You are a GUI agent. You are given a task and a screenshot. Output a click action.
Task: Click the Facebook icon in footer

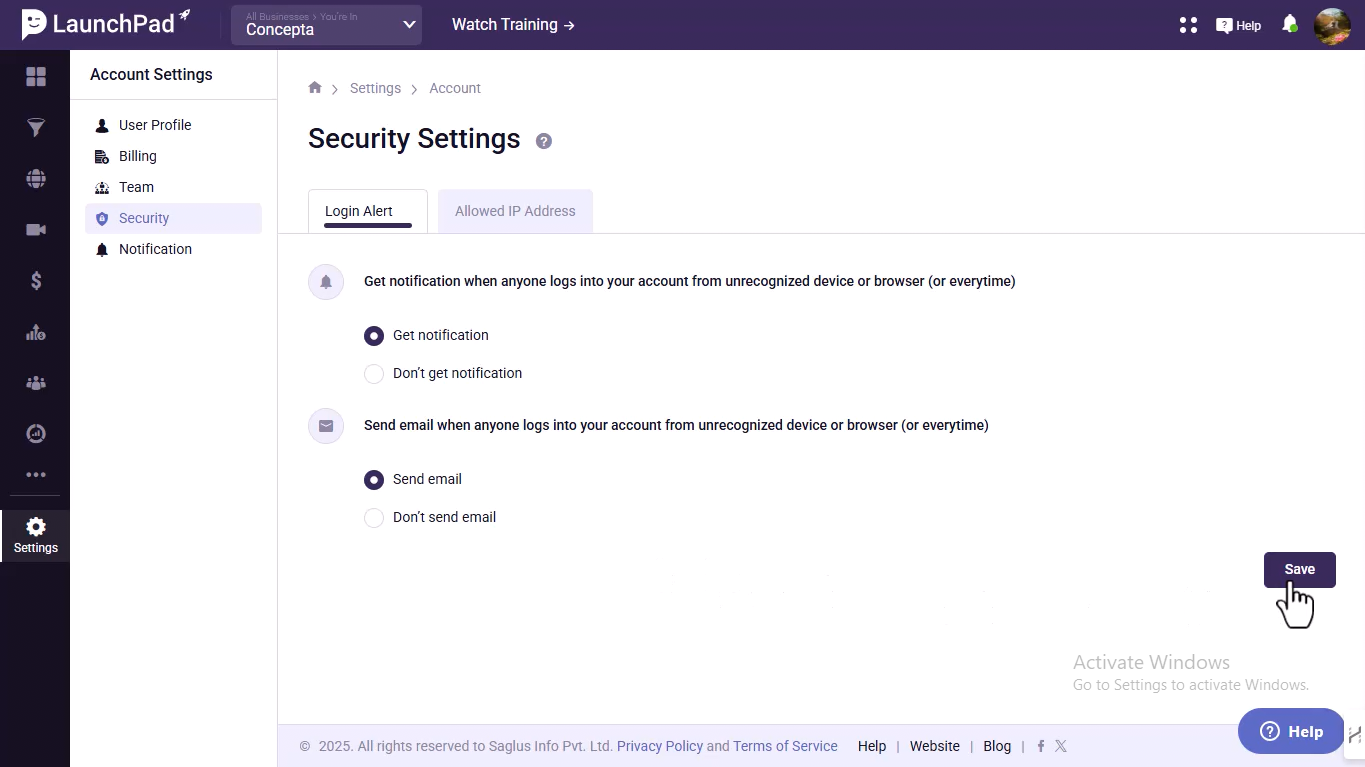tap(1041, 746)
